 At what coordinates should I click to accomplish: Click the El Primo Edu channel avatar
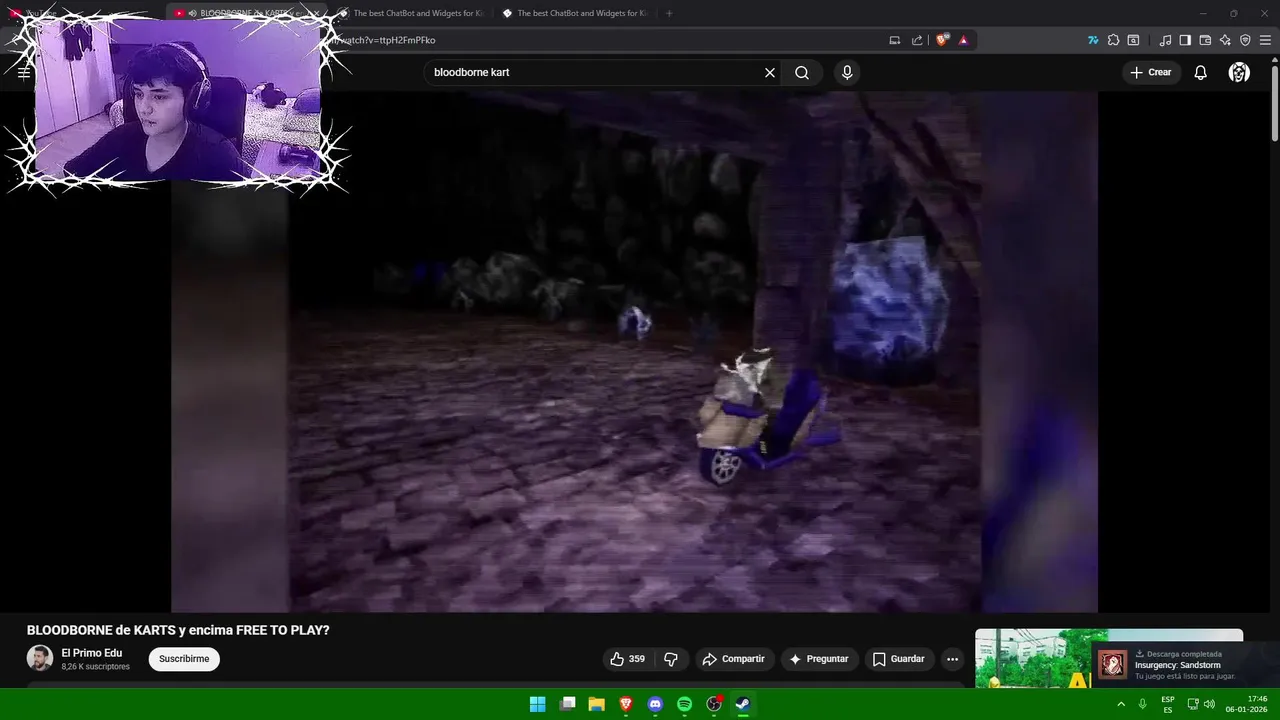(40, 658)
